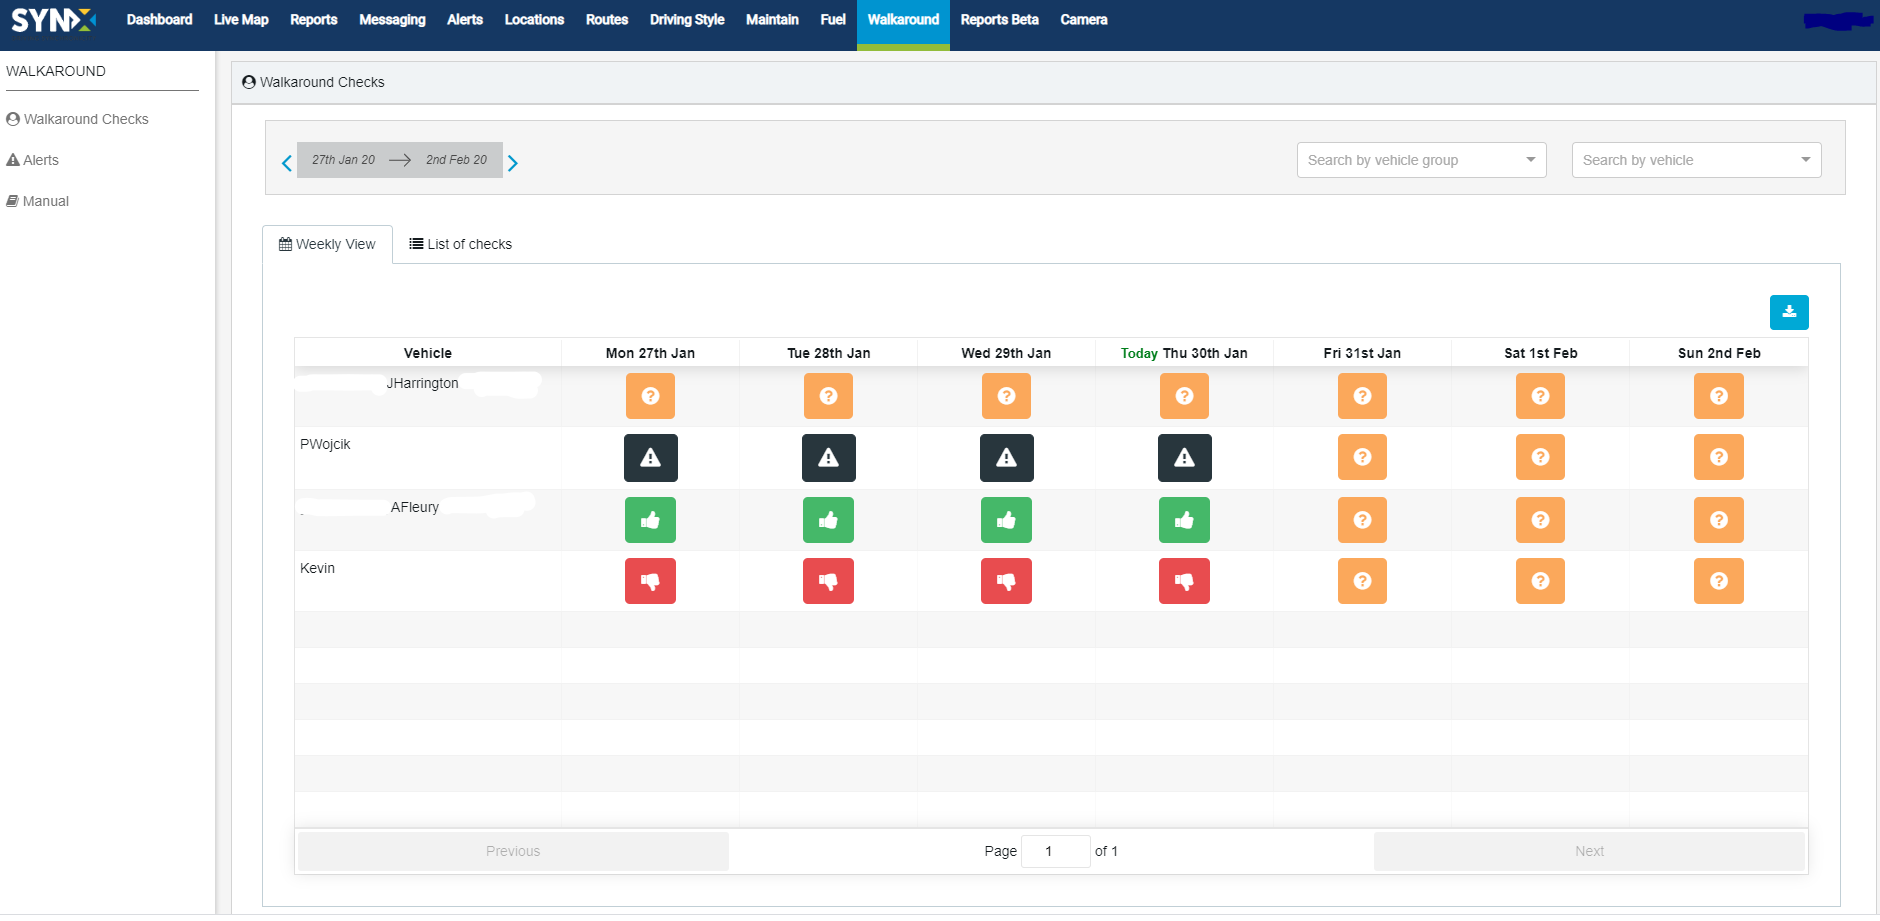Open PWojcik's Wed 29th Jan warning icon
The width and height of the screenshot is (1880, 921).
(1007, 458)
